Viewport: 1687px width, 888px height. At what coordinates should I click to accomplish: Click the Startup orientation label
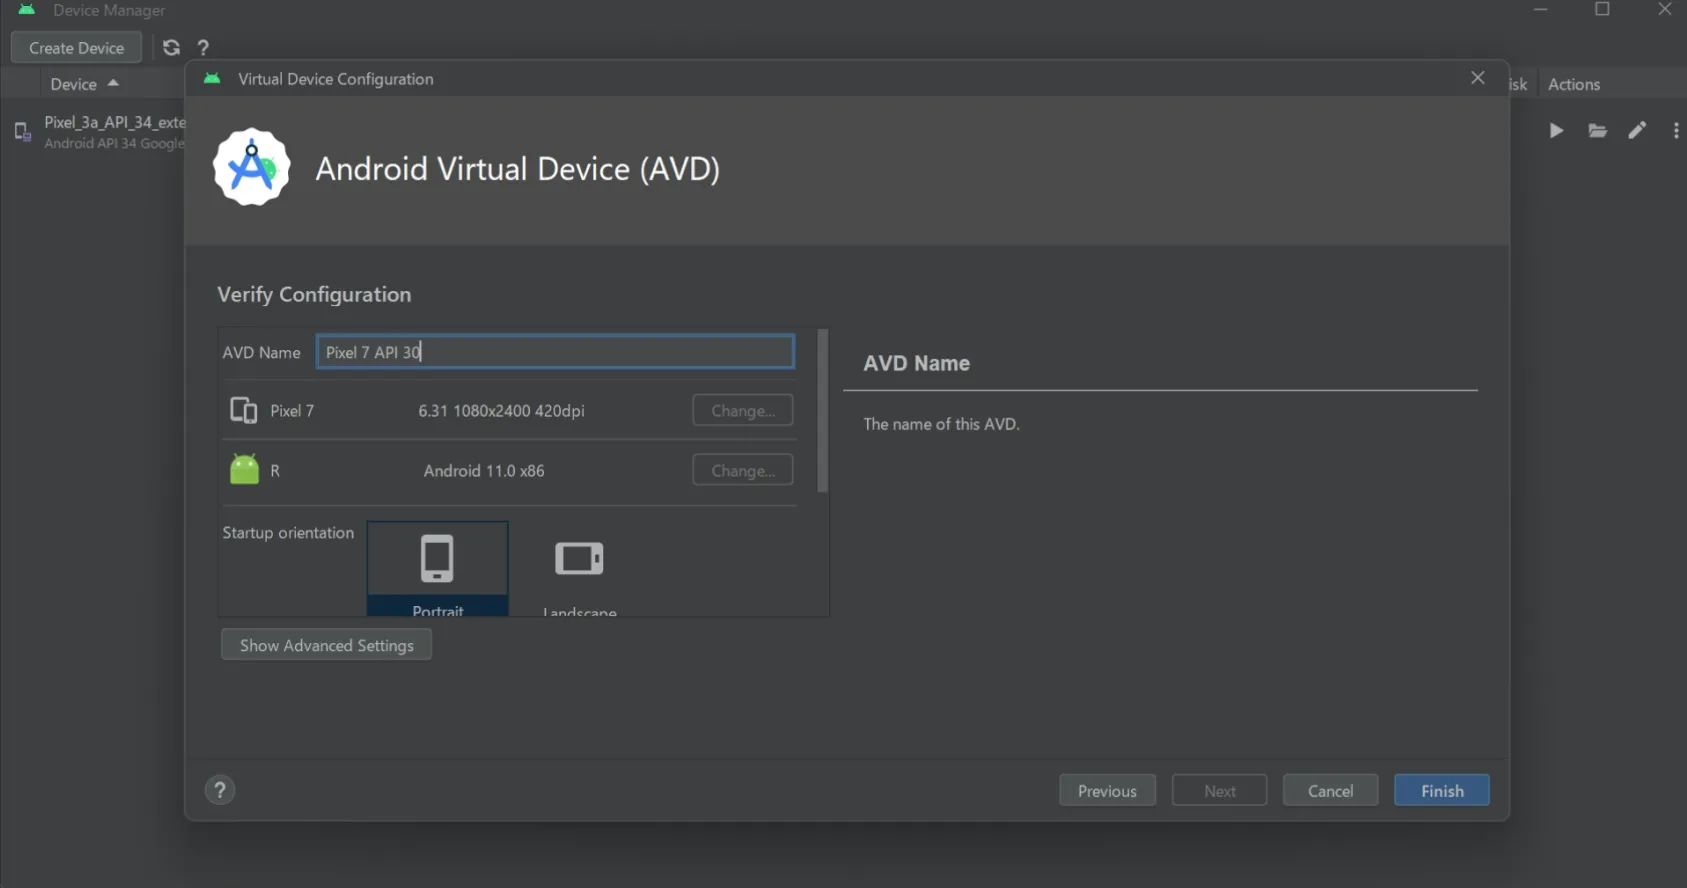pos(288,533)
